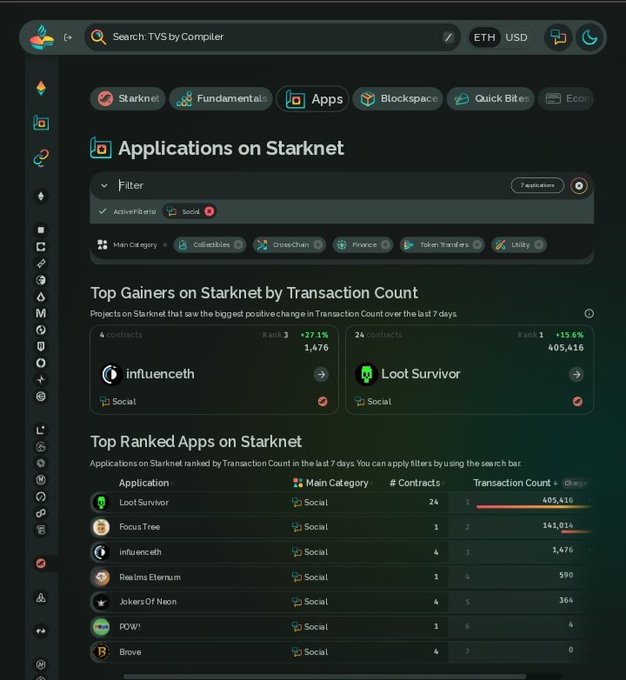Open the Focus Tree table row
Screen dimensions: 626x680
coord(342,527)
